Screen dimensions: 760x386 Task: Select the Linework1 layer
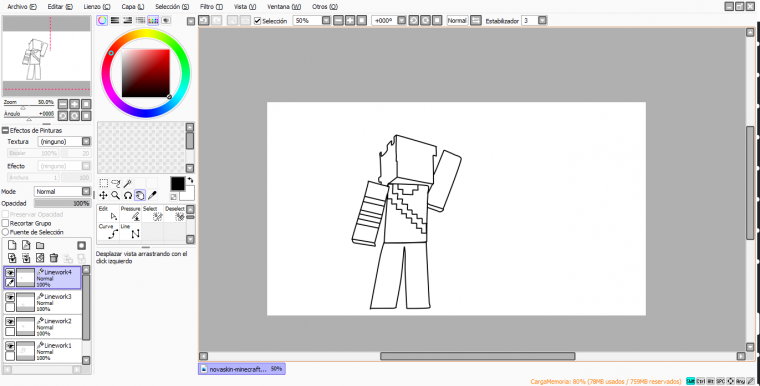pos(43,351)
